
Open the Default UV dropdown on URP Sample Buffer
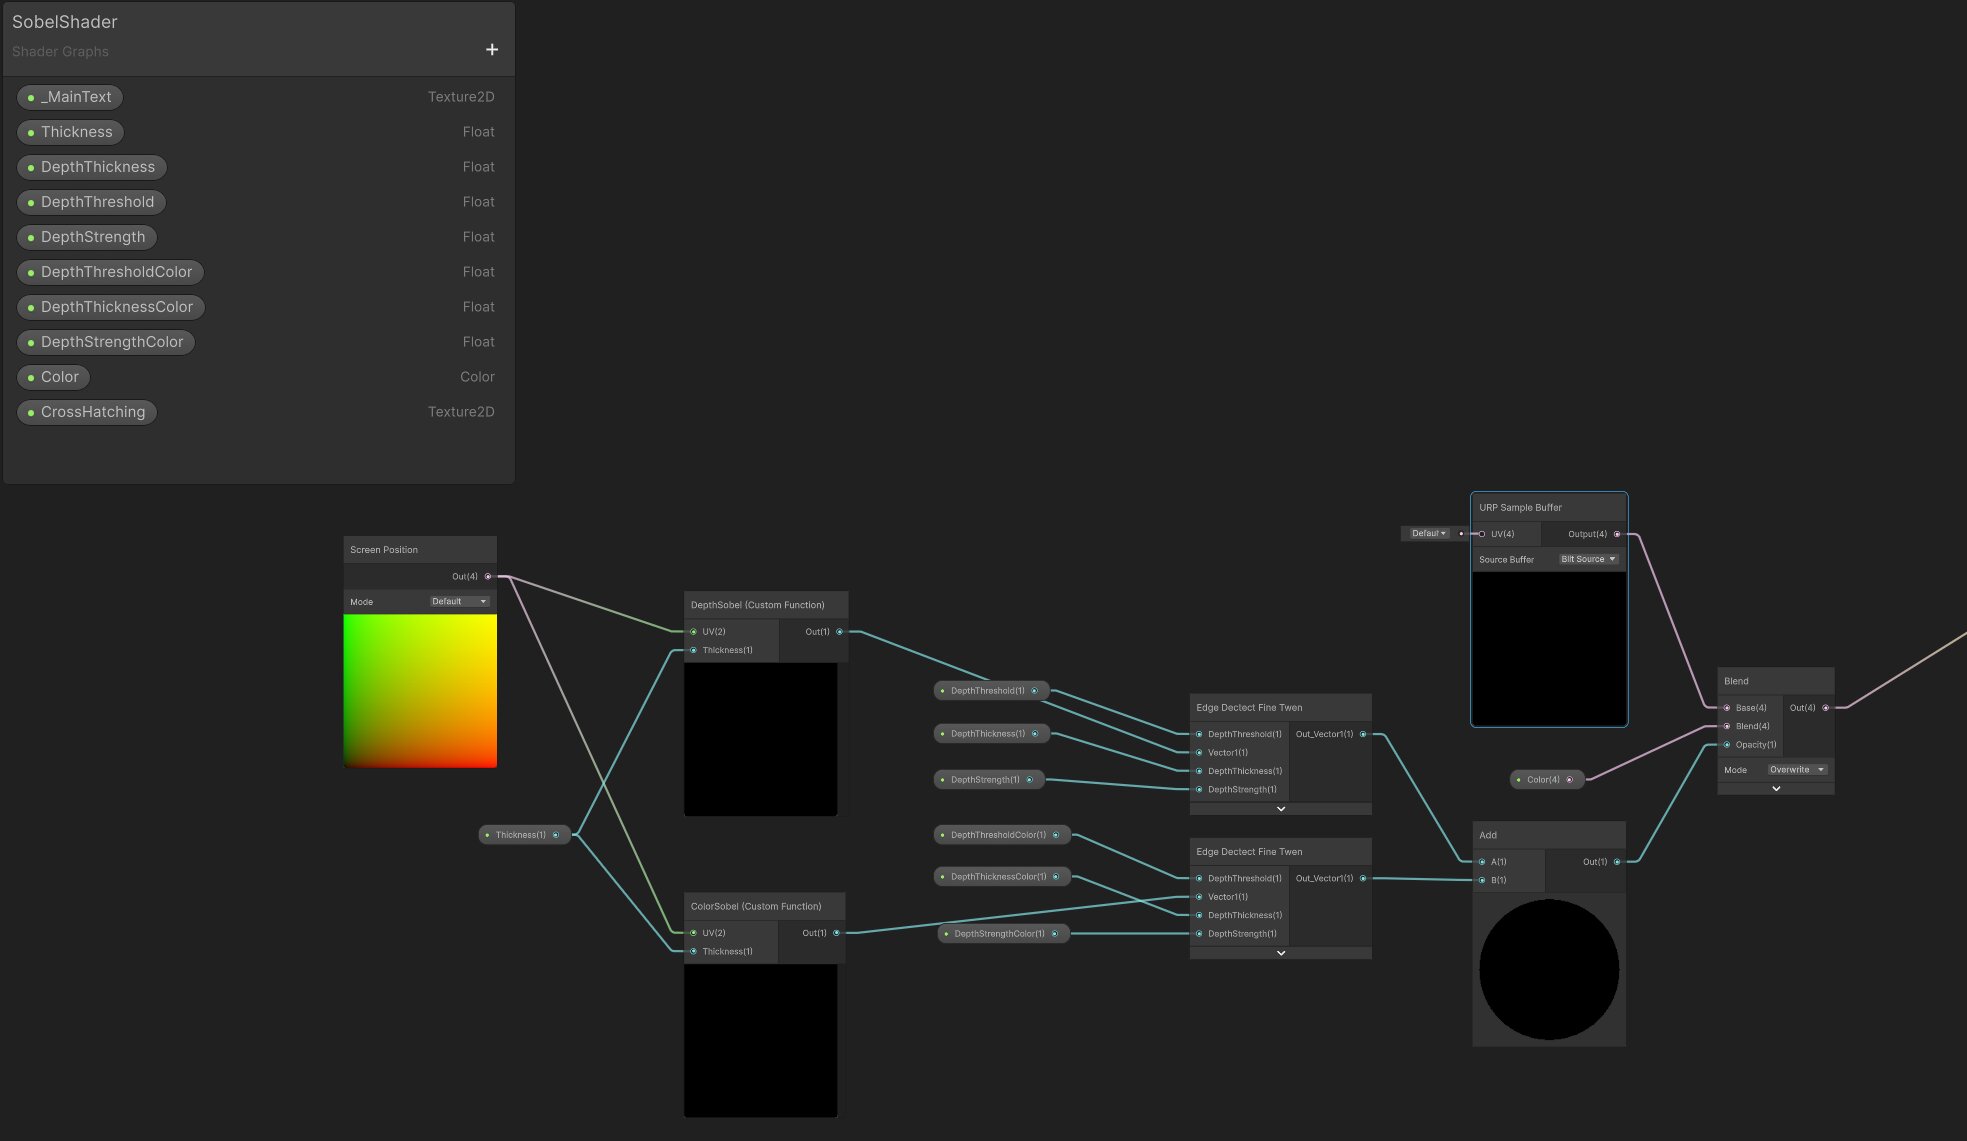click(x=1428, y=534)
